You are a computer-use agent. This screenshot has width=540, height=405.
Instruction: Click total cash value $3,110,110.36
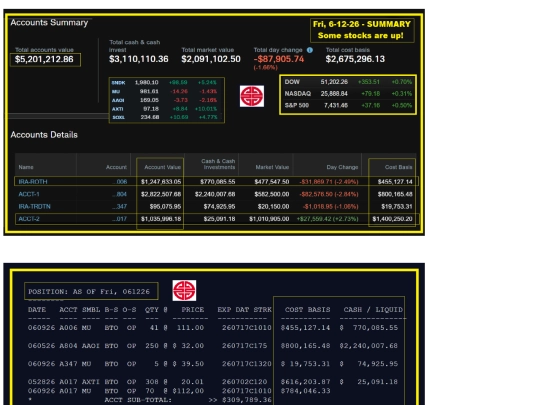coord(139,59)
